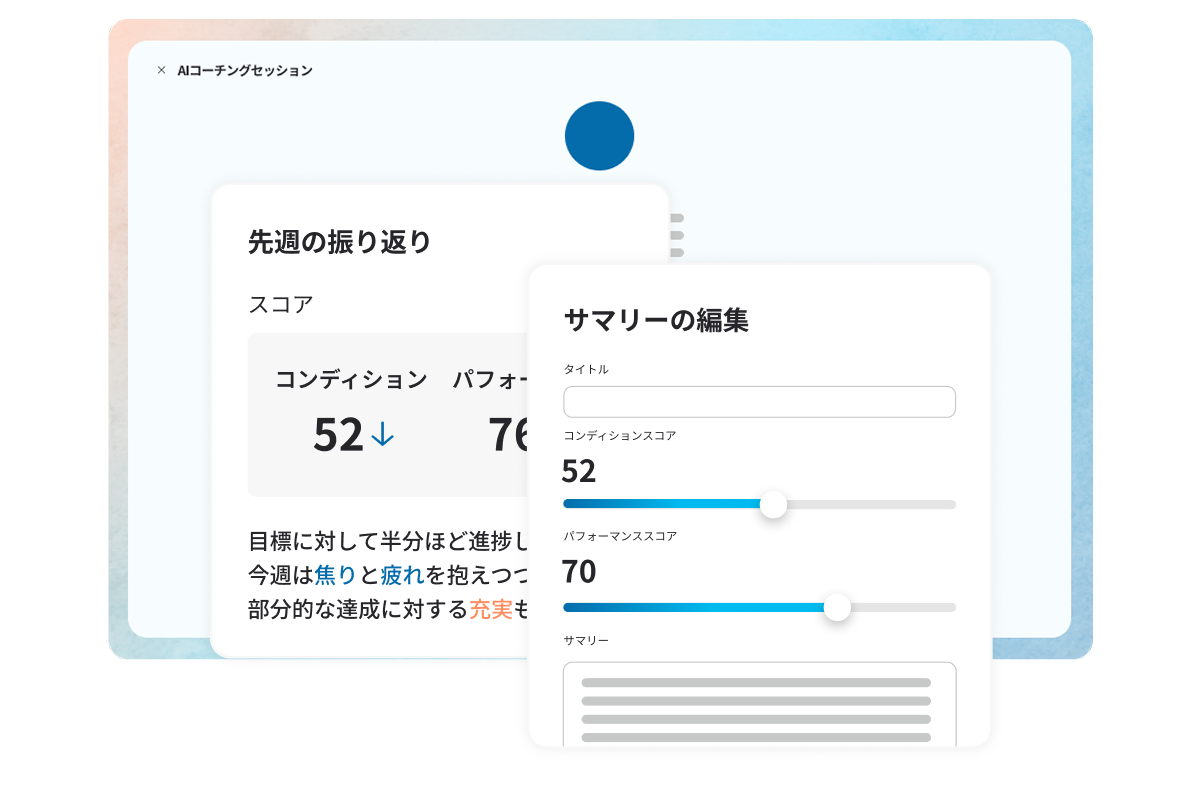Click the highlighted word 疲れ

403,575
